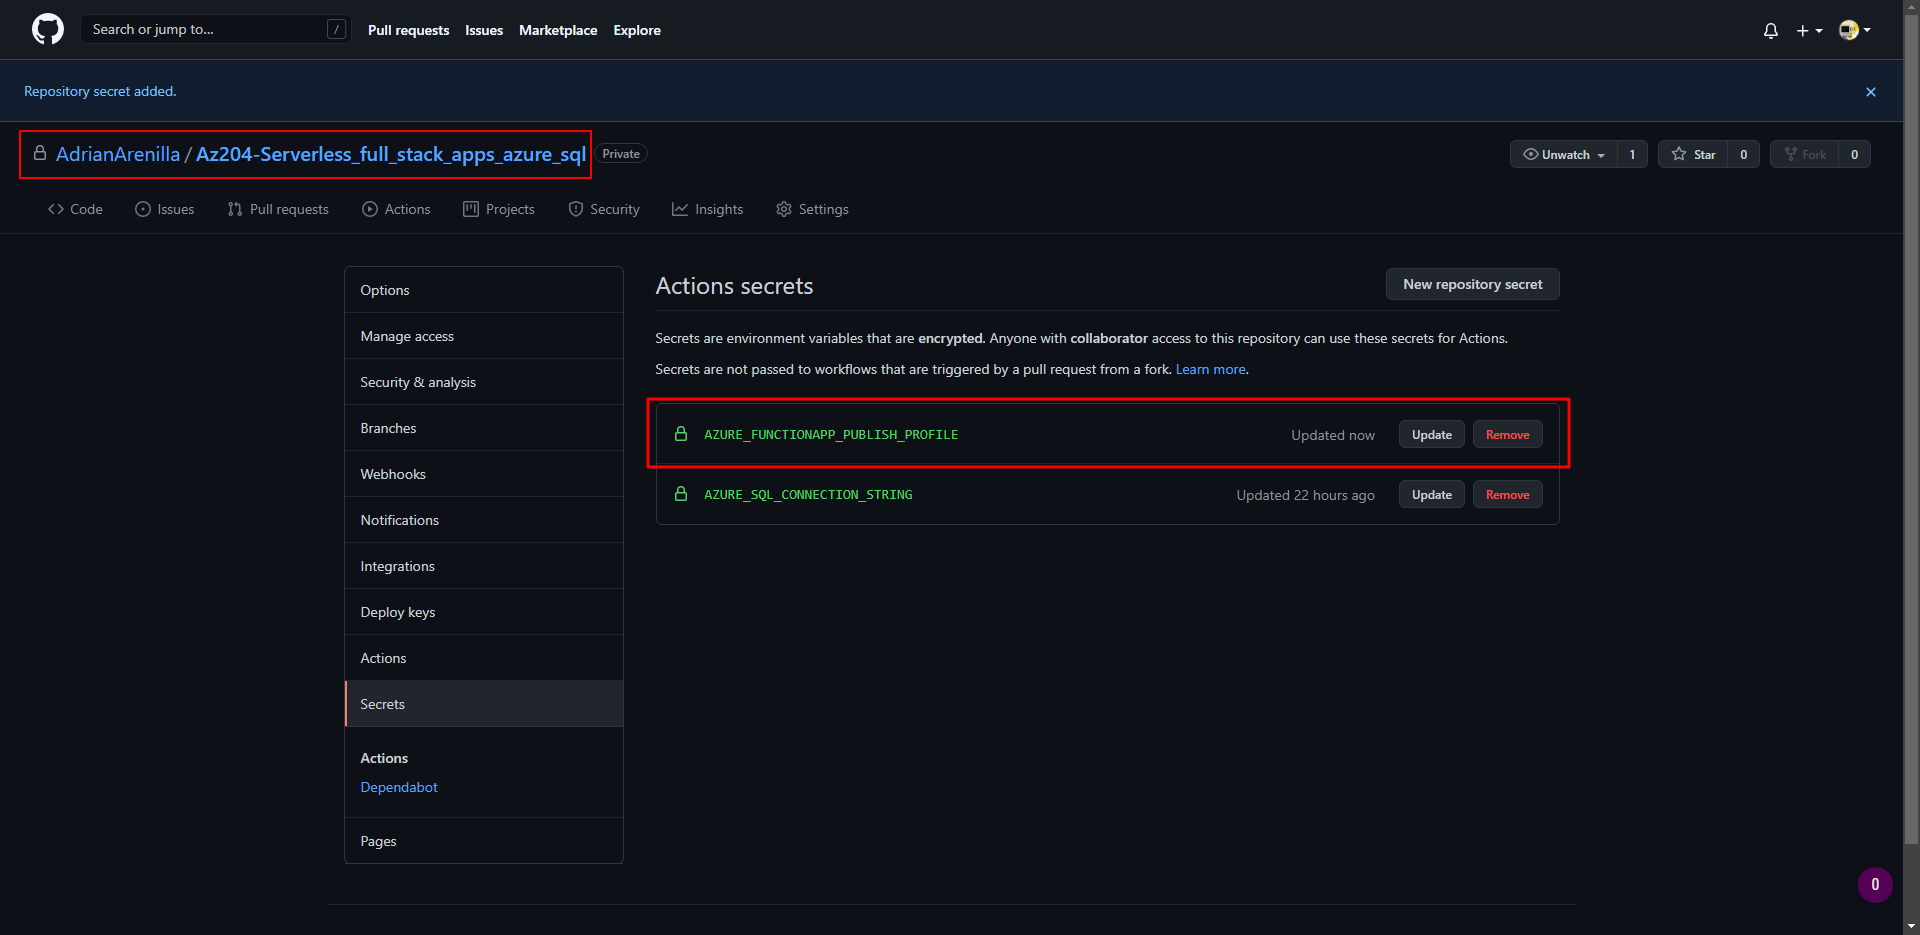Screen dimensions: 1920x935
Task: Star the repository
Action: (1693, 154)
